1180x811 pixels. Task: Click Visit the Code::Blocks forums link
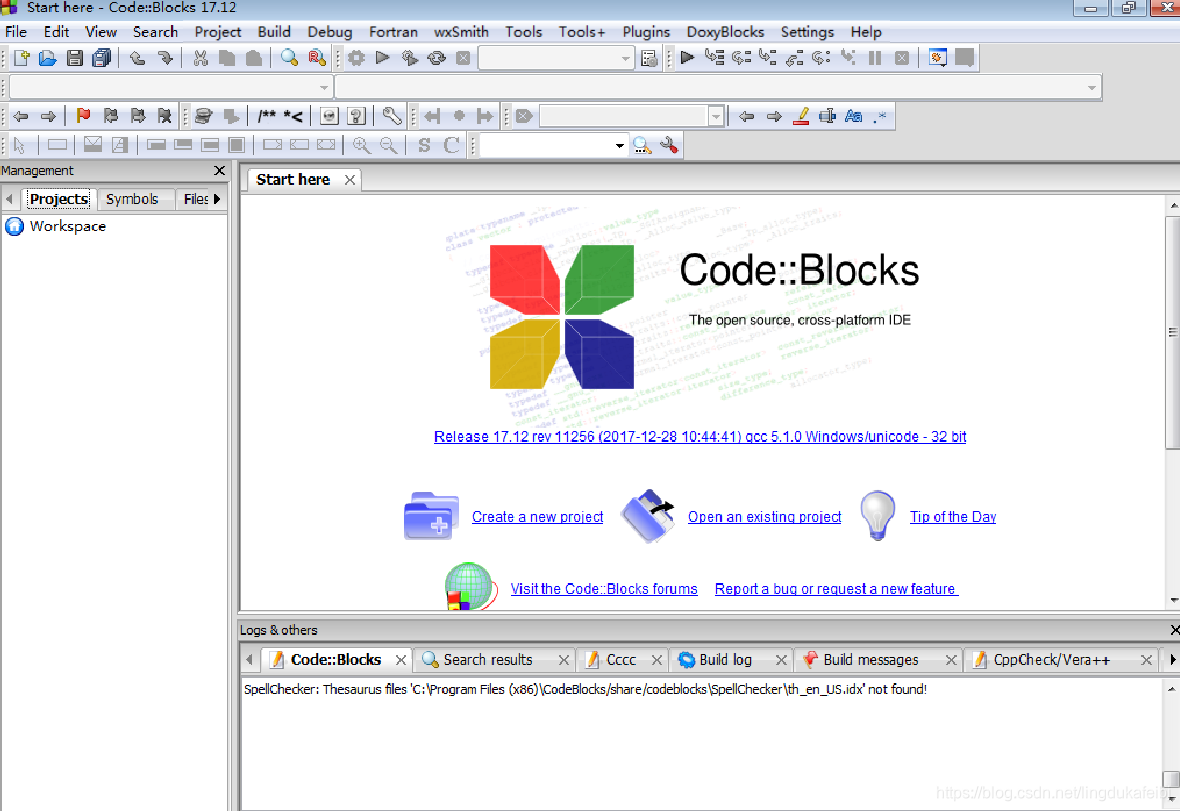tap(604, 589)
